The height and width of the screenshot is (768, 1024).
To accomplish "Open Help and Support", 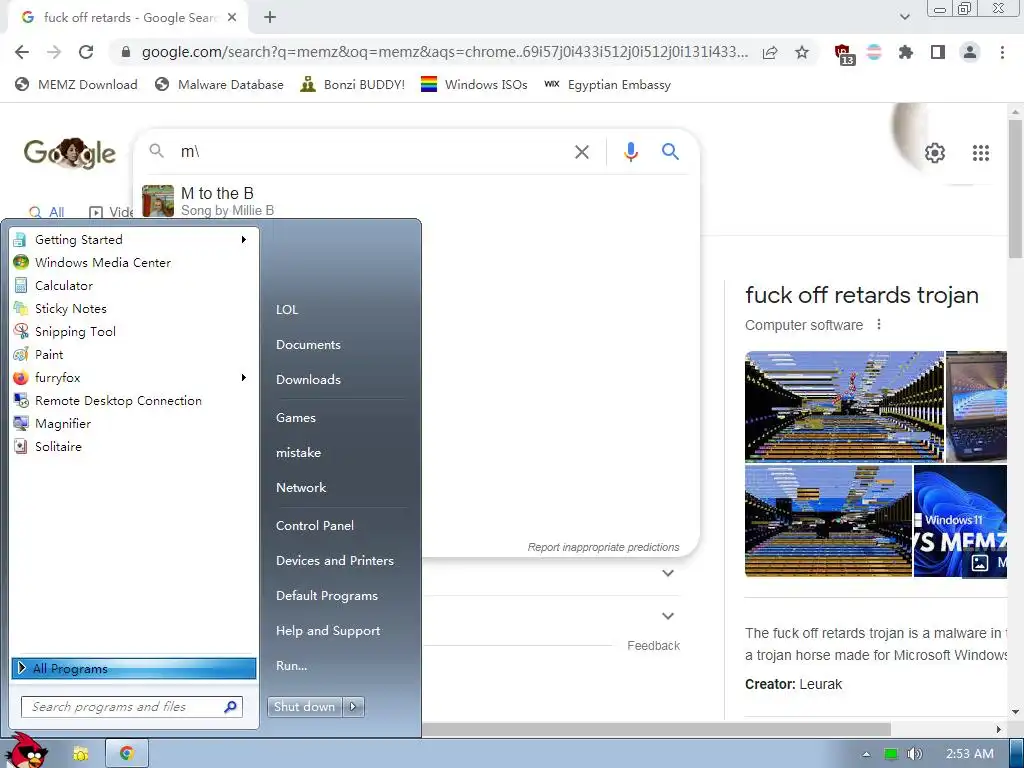I will coord(328,631).
